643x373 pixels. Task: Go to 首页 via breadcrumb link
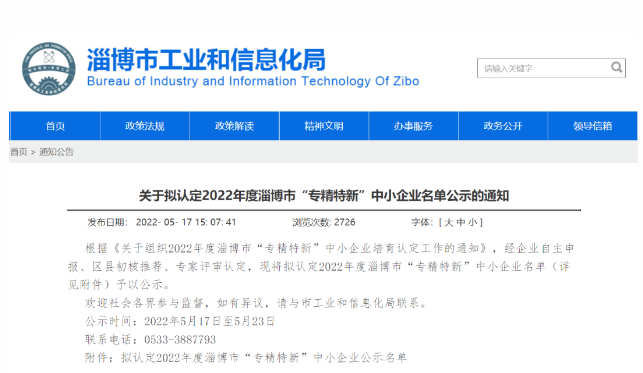pyautogui.click(x=18, y=152)
